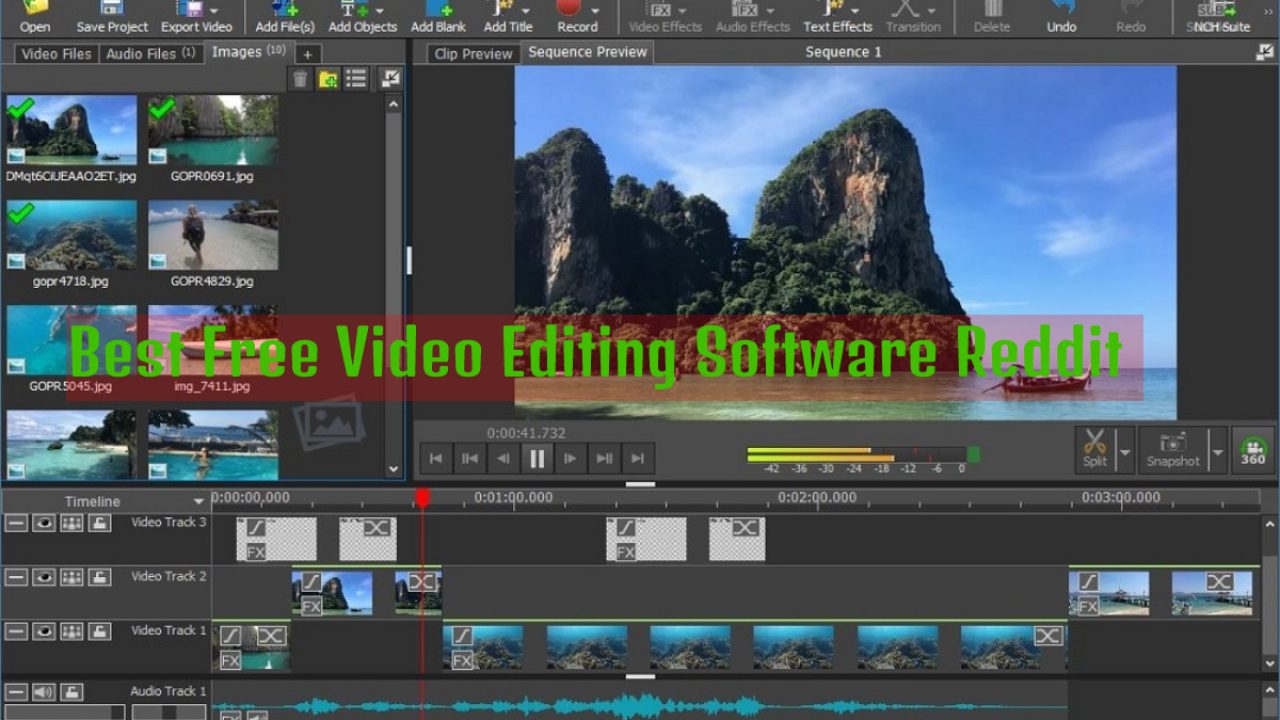This screenshot has width=1280, height=720.
Task: Click FX on first Video Track 3 clip
Action: click(x=256, y=552)
